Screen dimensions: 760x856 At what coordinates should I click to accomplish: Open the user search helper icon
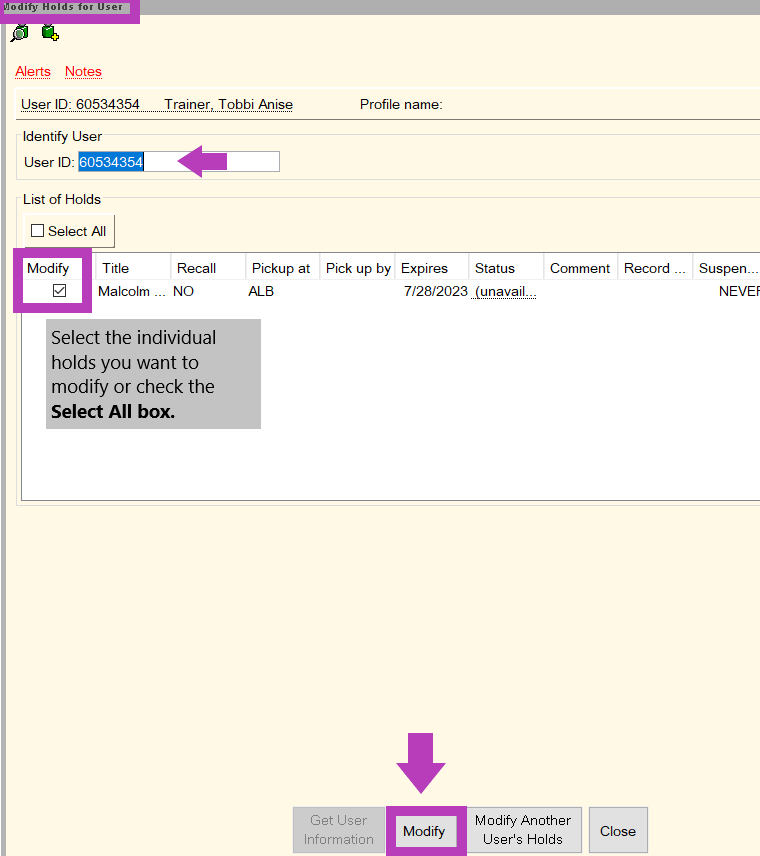point(20,33)
